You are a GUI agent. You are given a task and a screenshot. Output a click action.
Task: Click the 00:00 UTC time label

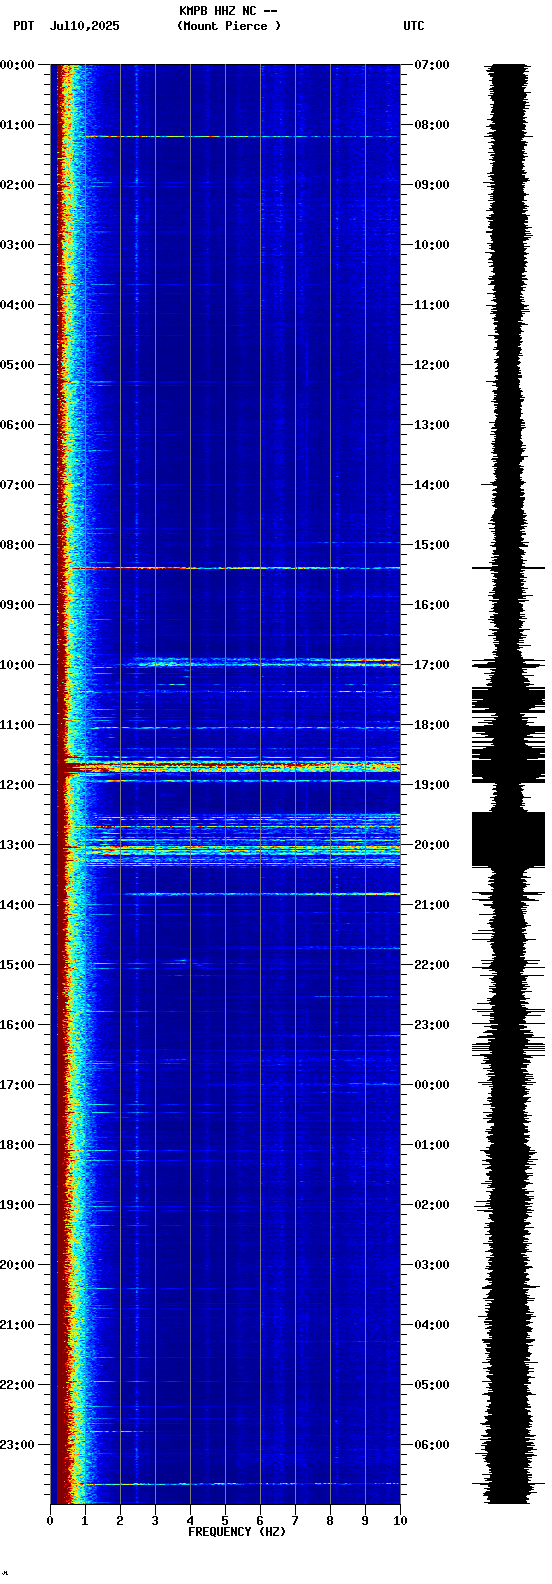pos(432,1085)
